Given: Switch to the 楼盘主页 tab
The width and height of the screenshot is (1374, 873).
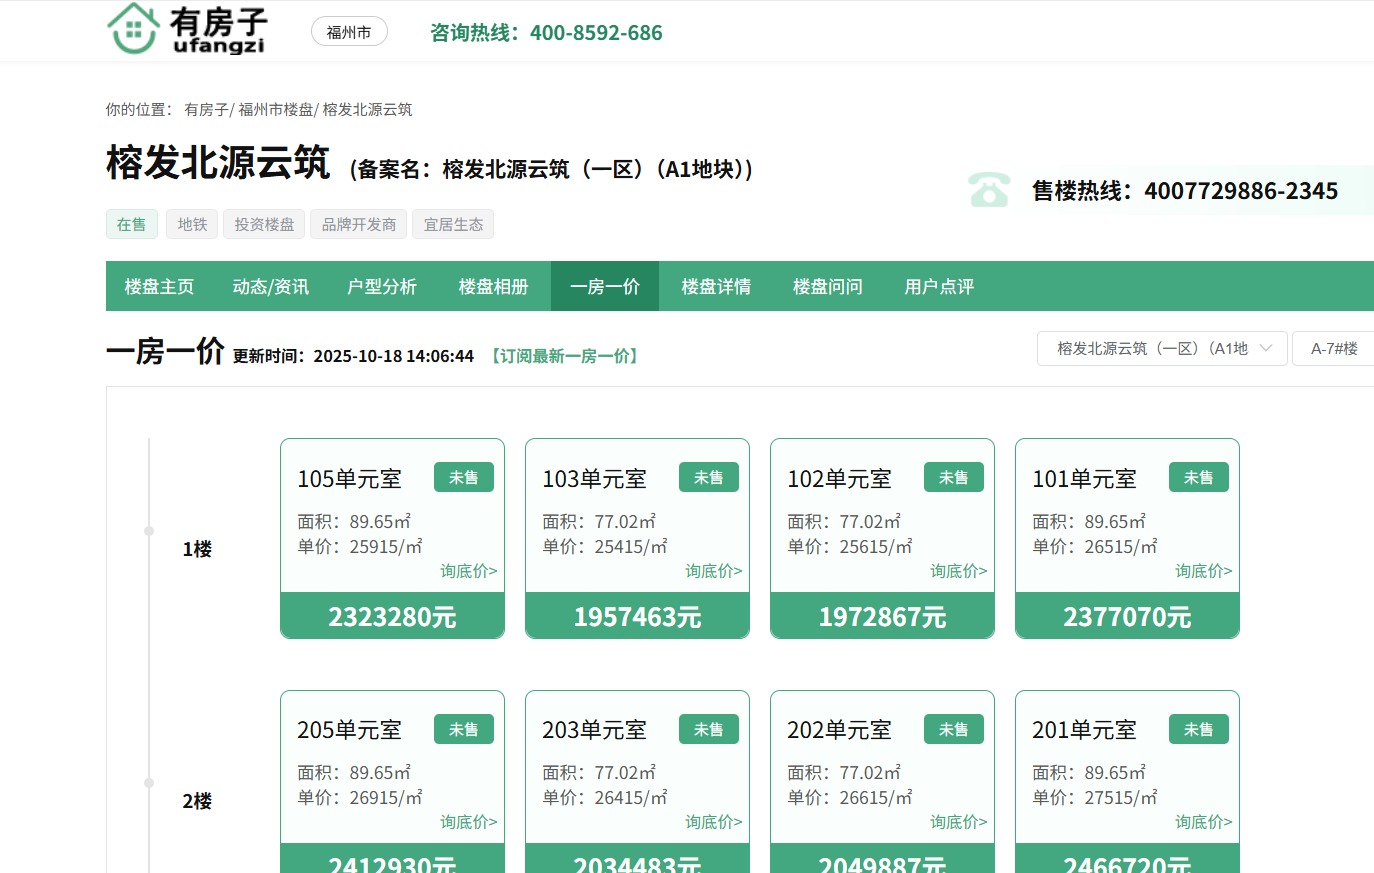Looking at the screenshot, I should pyautogui.click(x=159, y=287).
